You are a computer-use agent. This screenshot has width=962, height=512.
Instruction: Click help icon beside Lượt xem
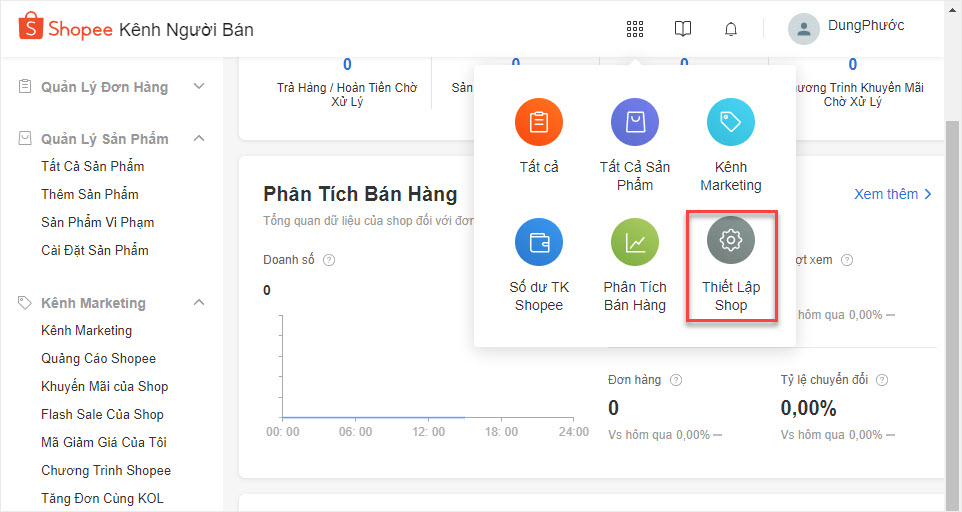[847, 260]
